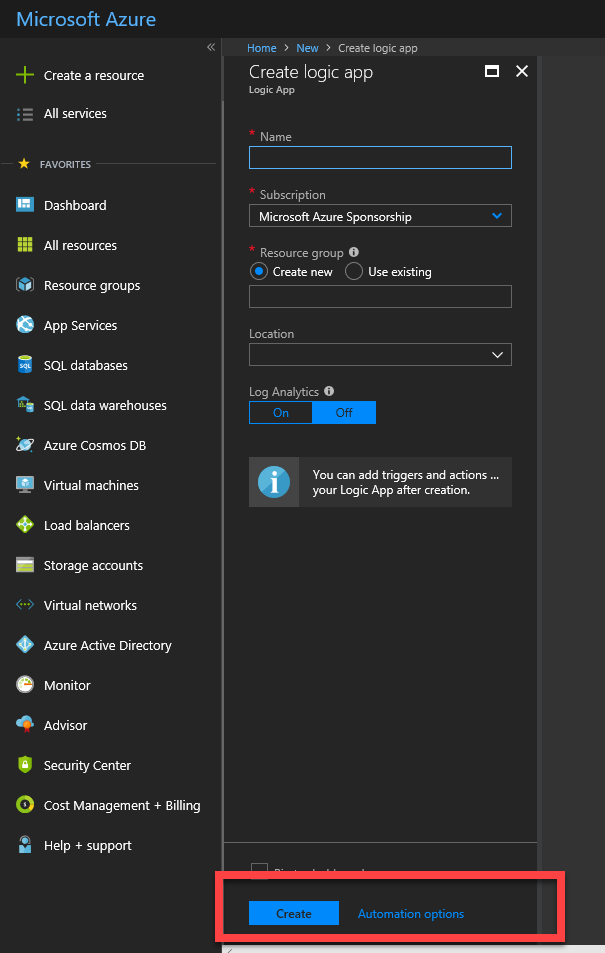Image resolution: width=605 pixels, height=953 pixels.
Task: Open the Dashboard icon in sidebar
Action: pyautogui.click(x=25, y=205)
